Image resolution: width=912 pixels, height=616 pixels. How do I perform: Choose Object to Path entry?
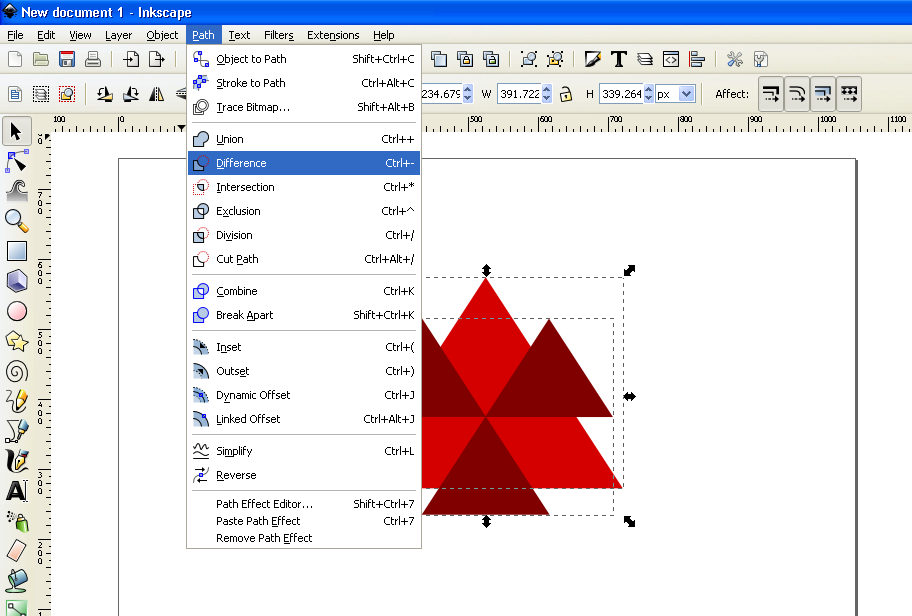click(304, 59)
